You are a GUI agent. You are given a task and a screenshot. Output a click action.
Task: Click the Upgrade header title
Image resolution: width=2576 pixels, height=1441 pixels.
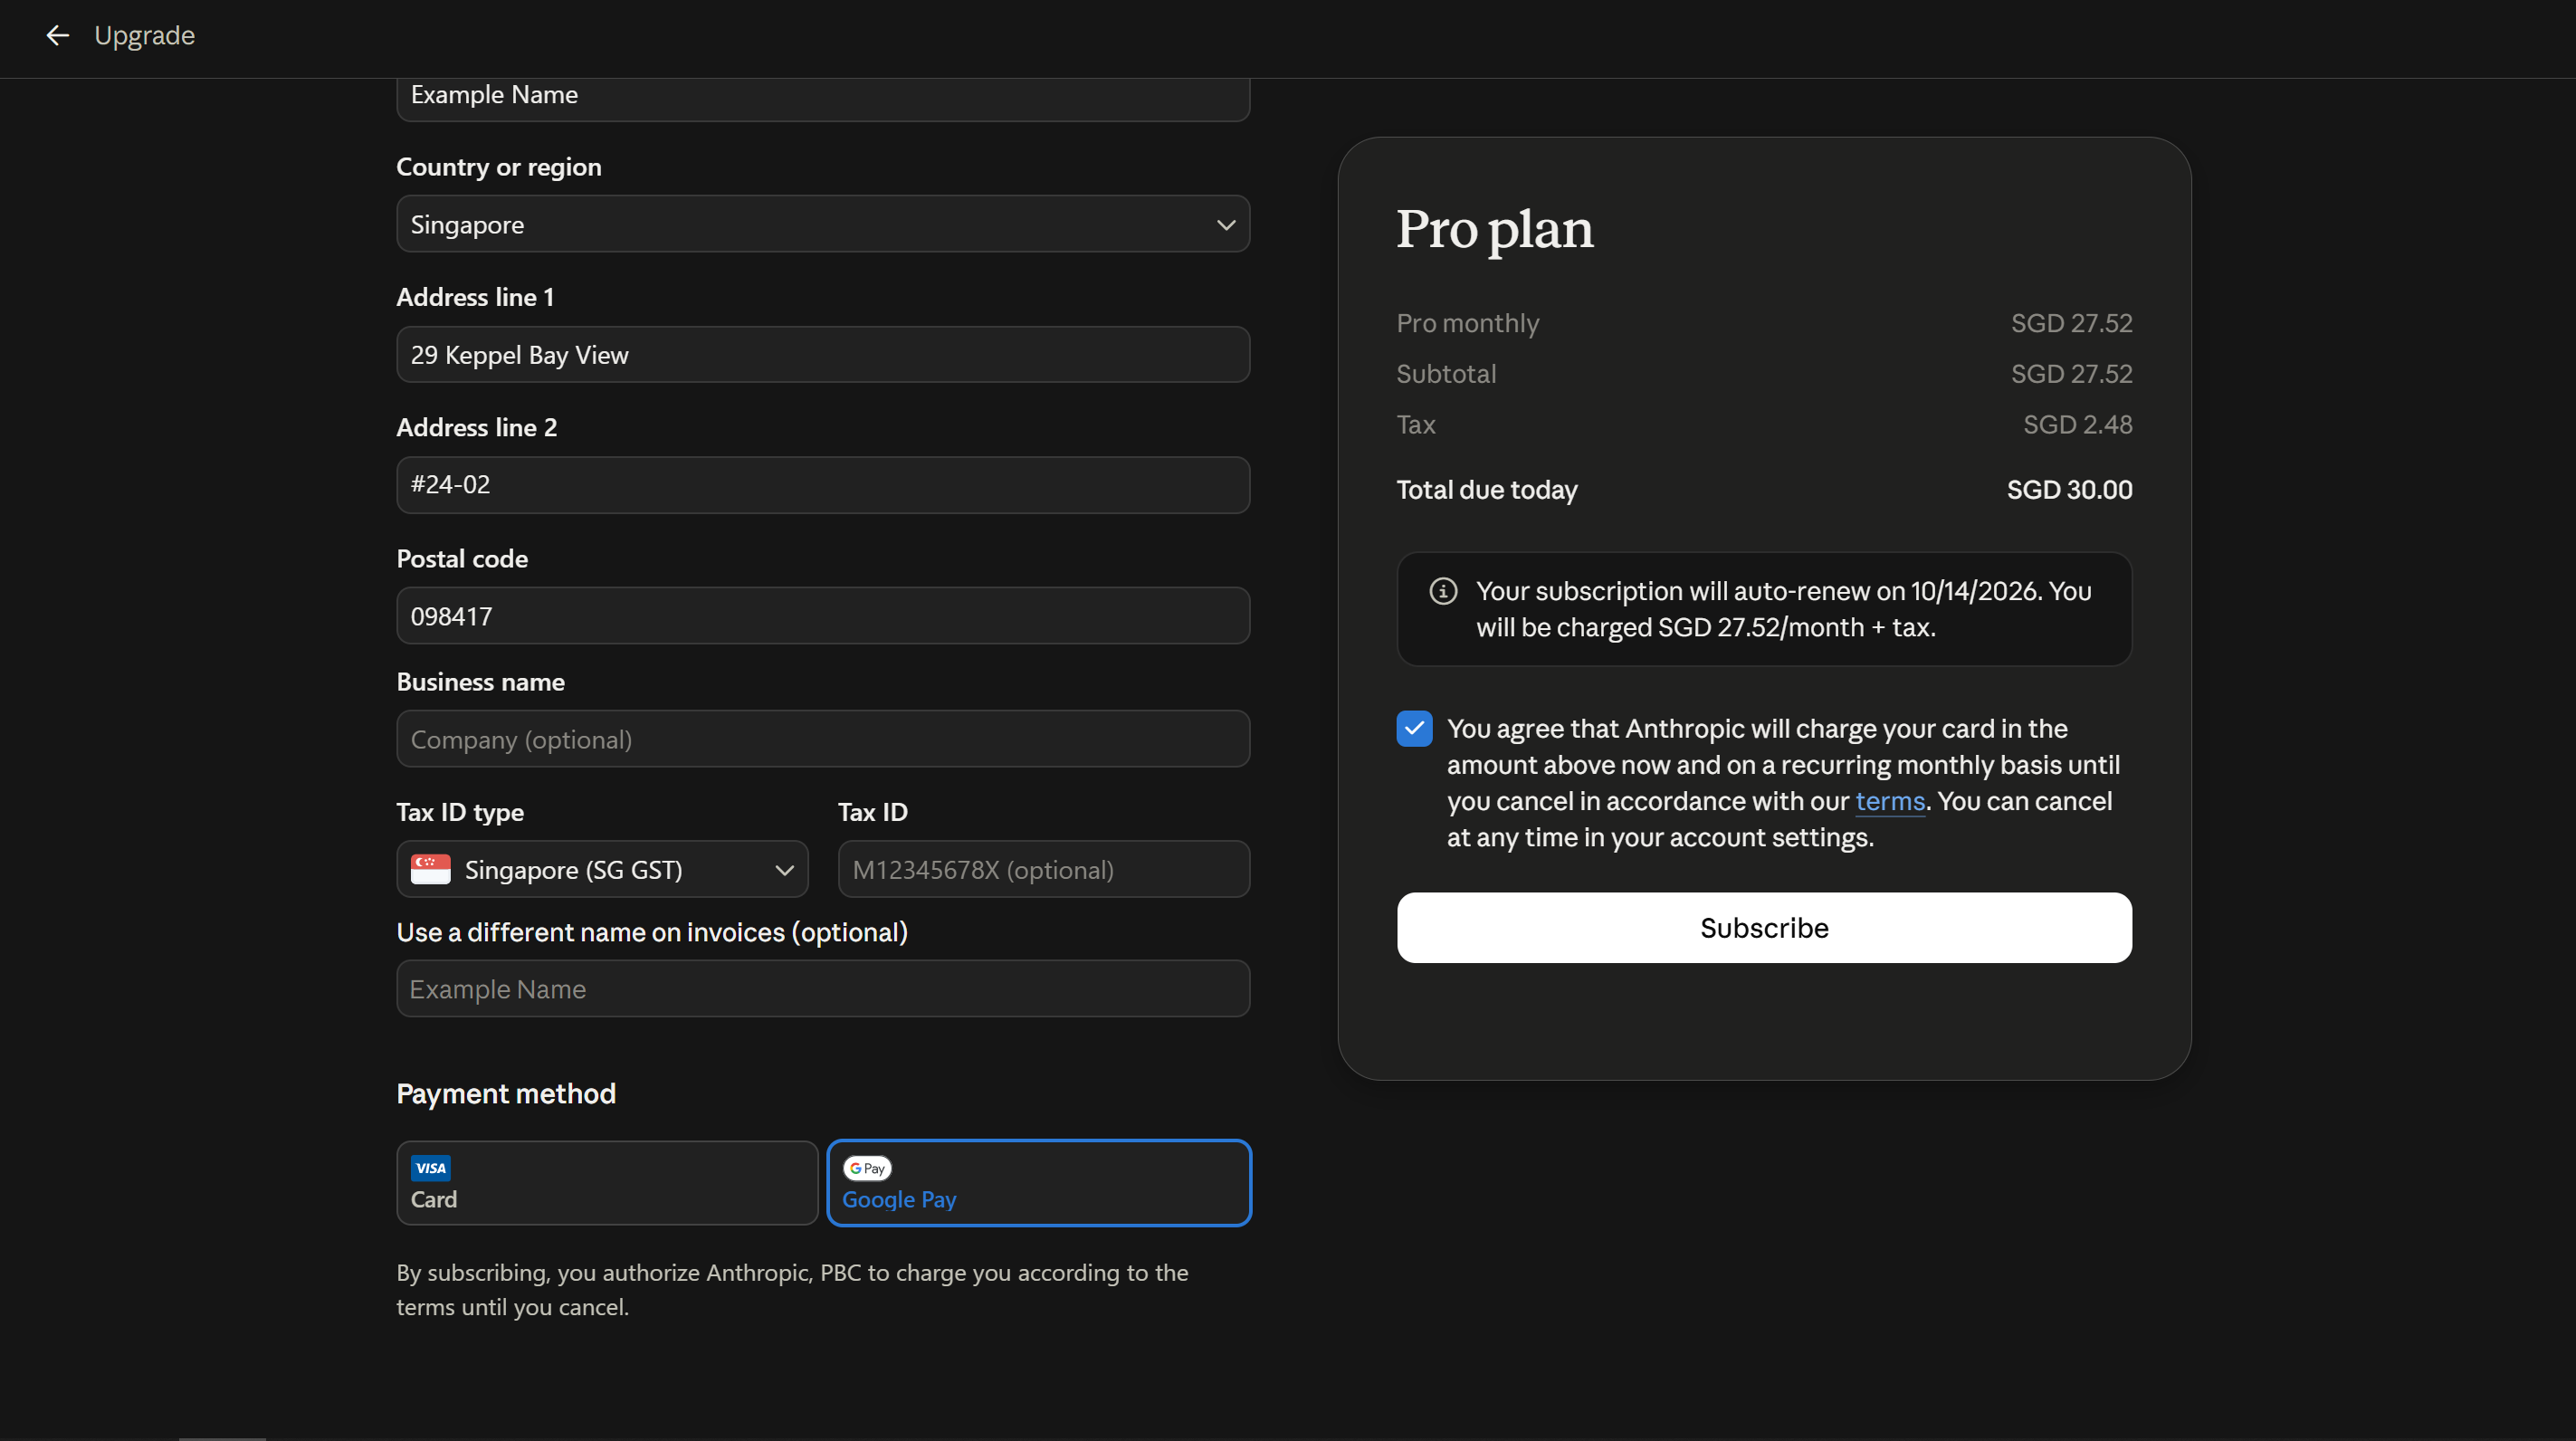pyautogui.click(x=144, y=36)
